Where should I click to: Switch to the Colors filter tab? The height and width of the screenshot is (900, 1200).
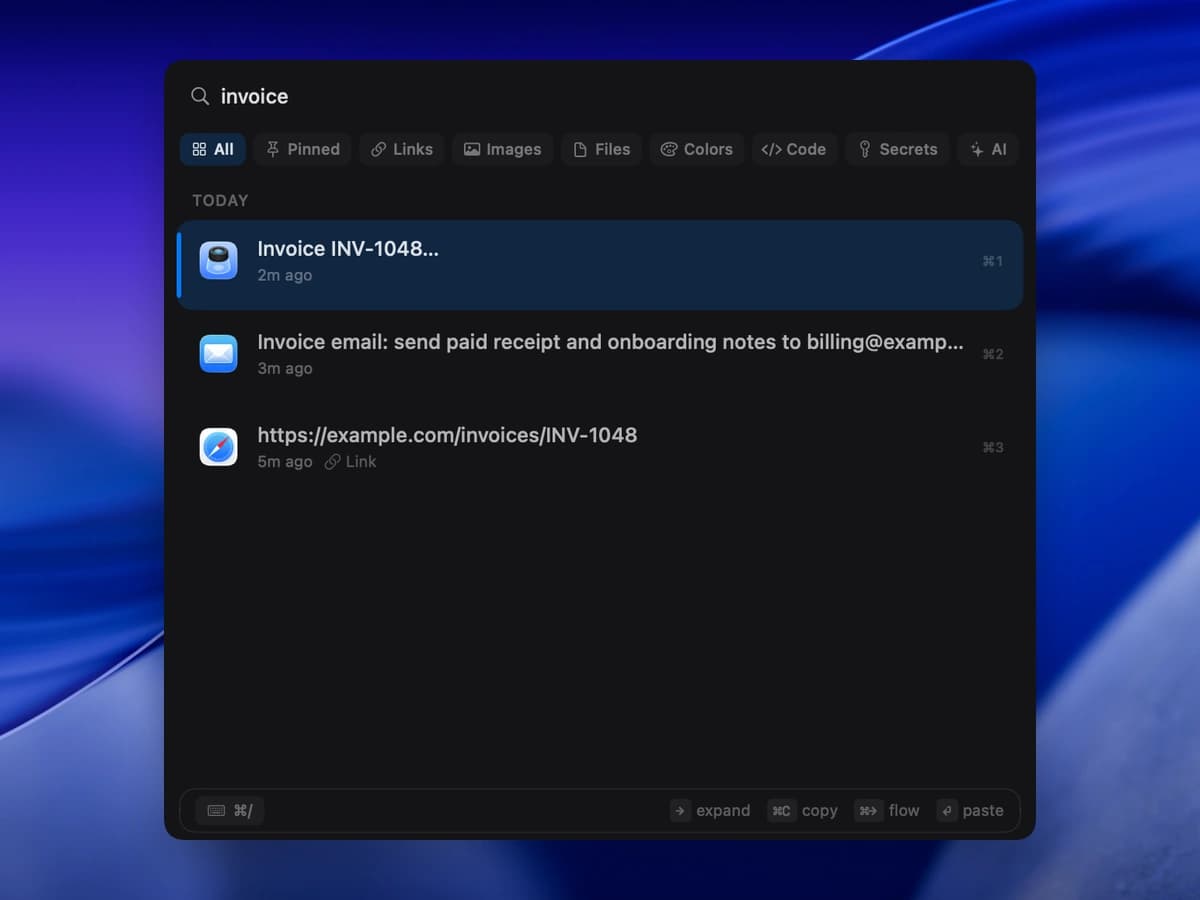697,149
